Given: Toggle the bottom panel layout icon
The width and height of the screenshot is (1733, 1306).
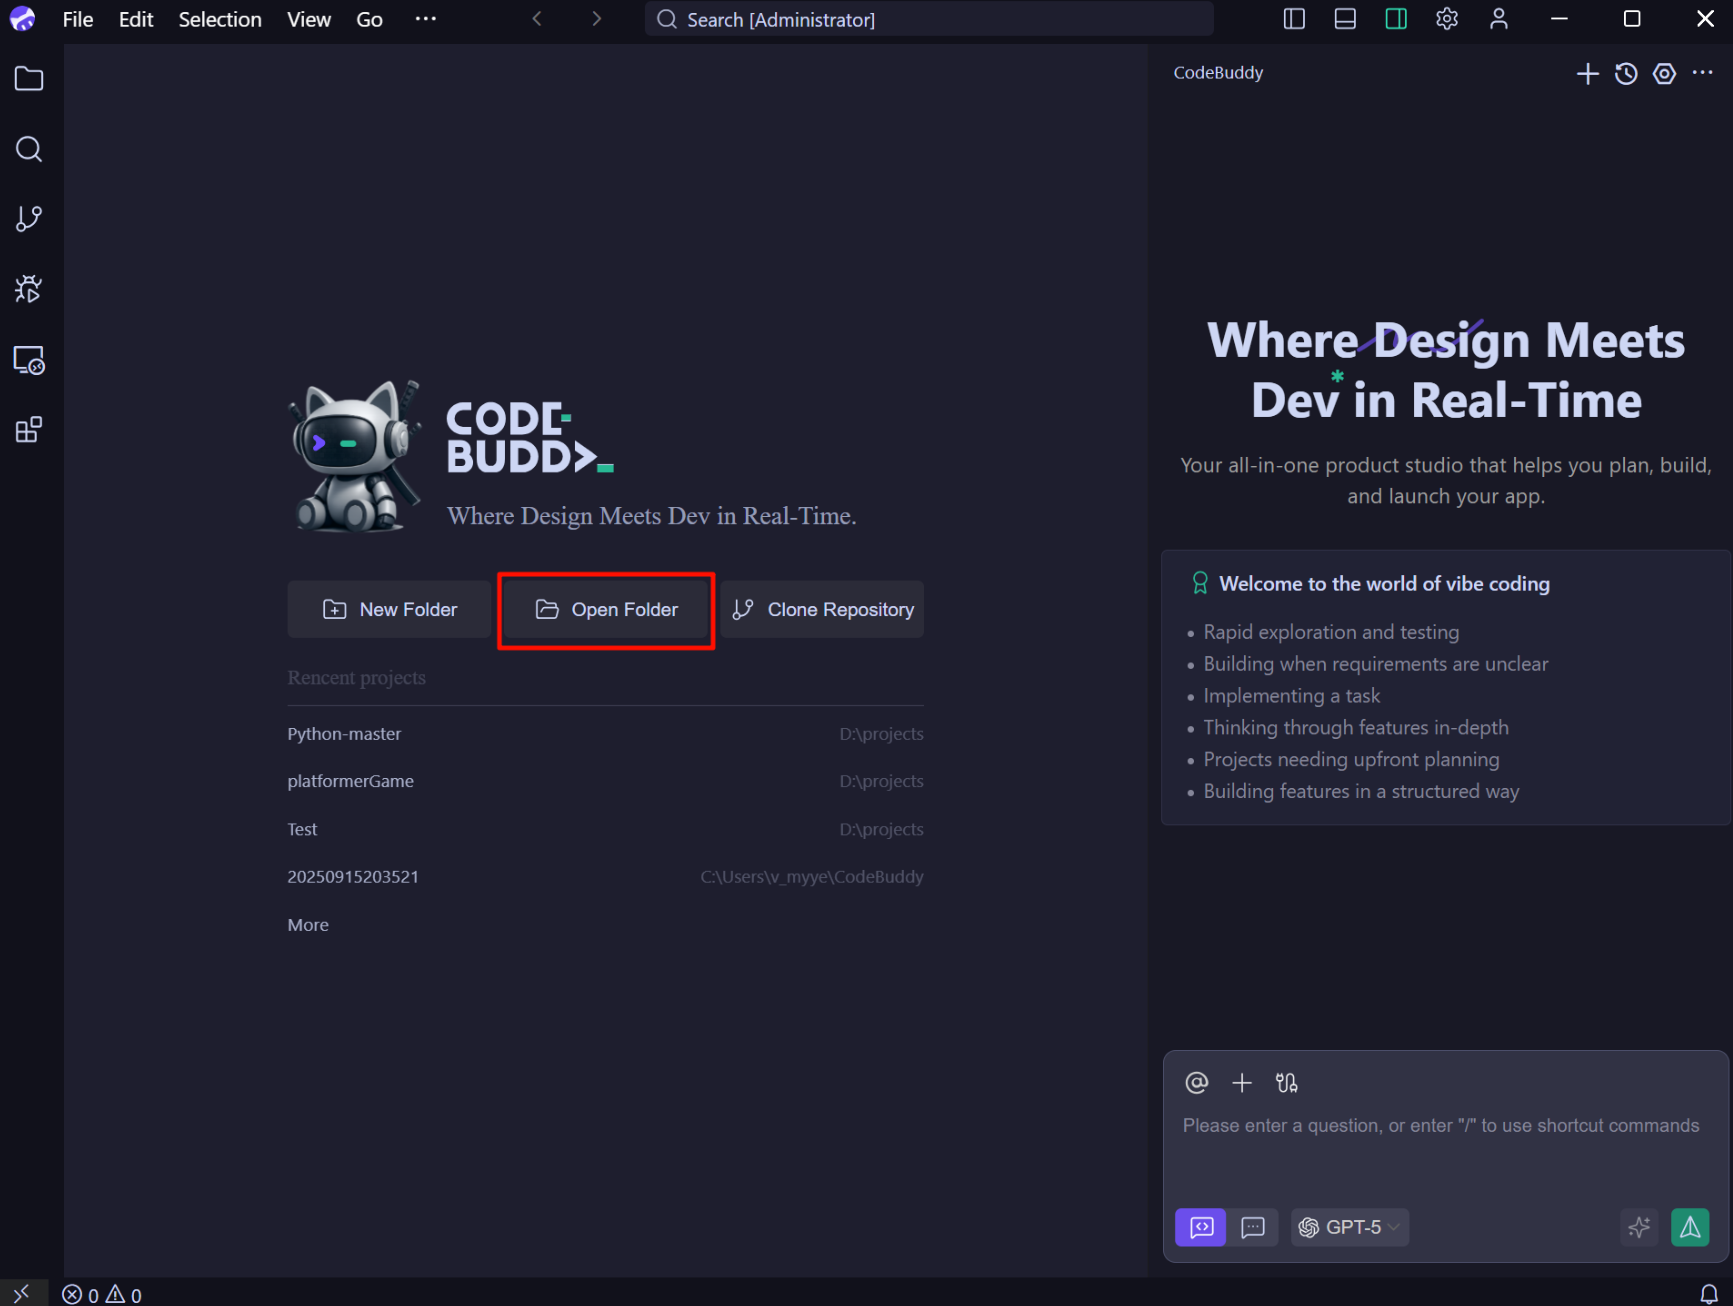Looking at the screenshot, I should click(x=1345, y=19).
